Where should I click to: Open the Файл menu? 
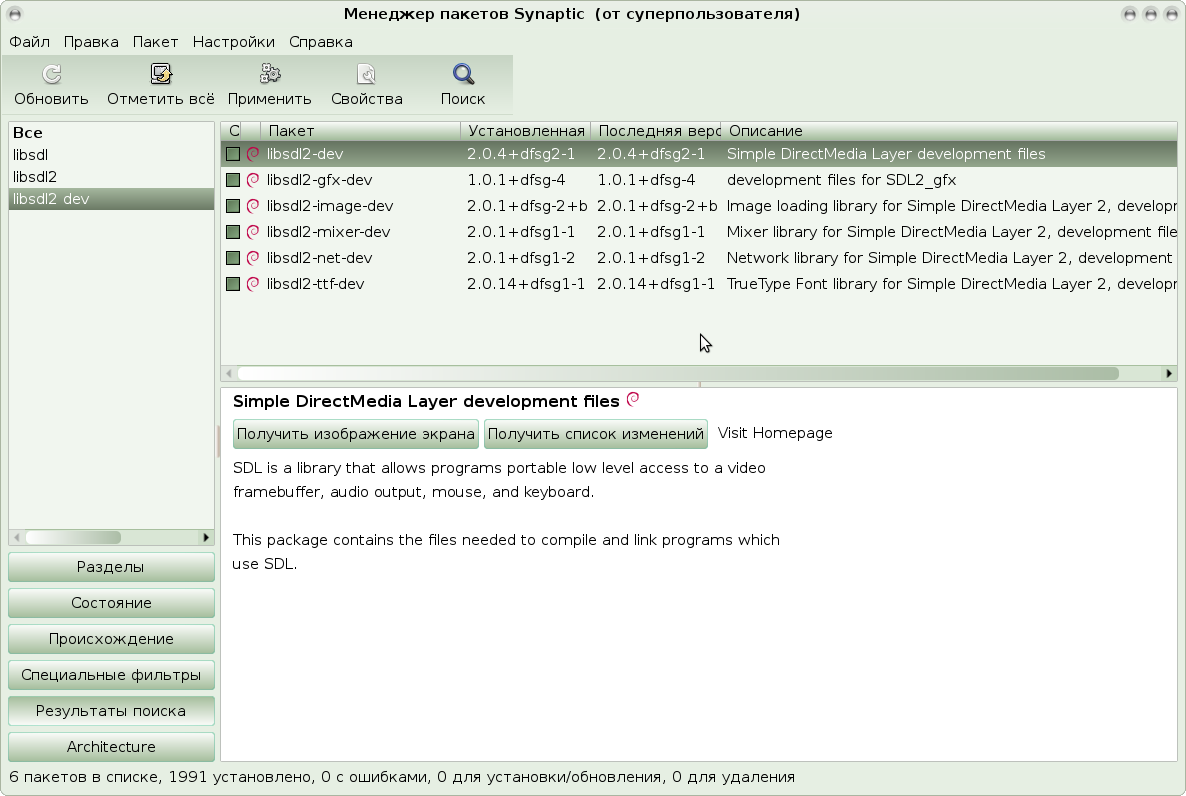29,42
